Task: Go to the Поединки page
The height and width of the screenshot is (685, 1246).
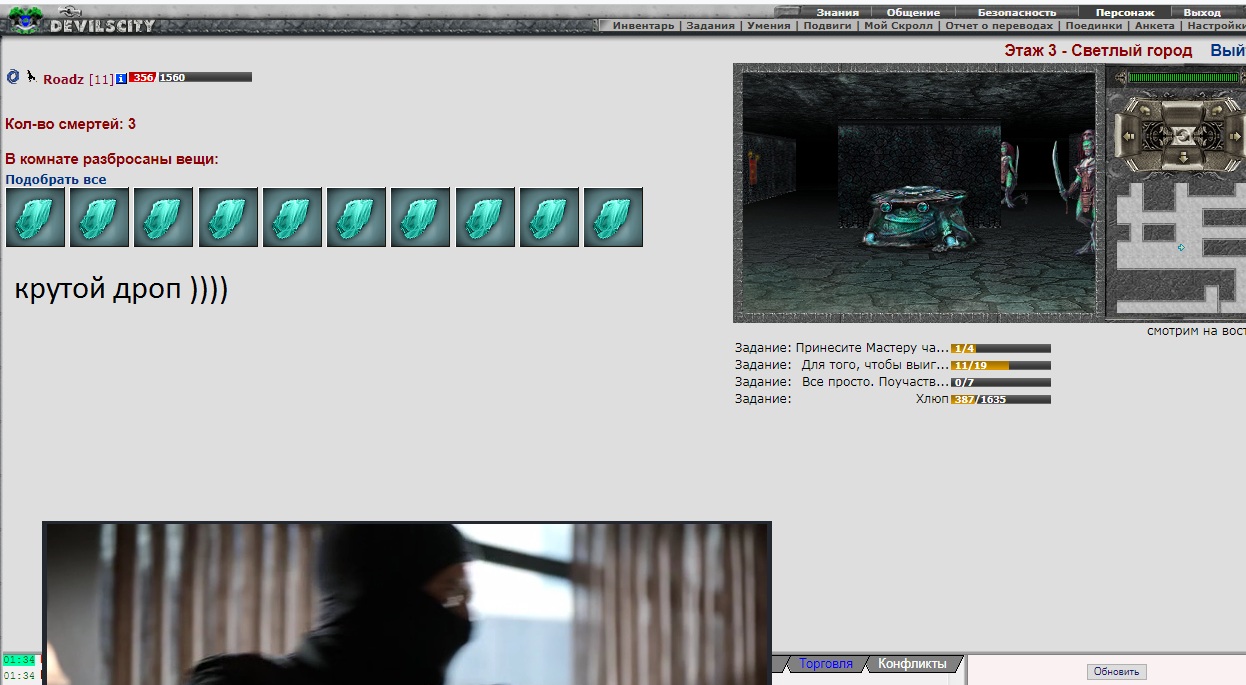Action: pyautogui.click(x=1093, y=26)
